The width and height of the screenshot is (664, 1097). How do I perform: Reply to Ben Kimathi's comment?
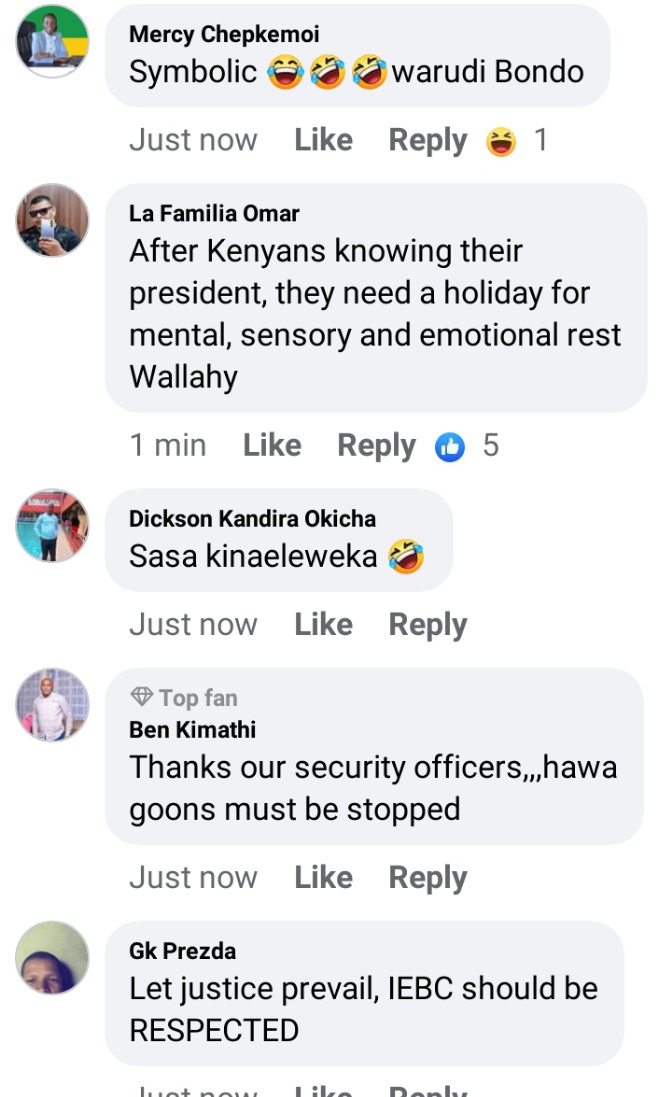click(428, 878)
